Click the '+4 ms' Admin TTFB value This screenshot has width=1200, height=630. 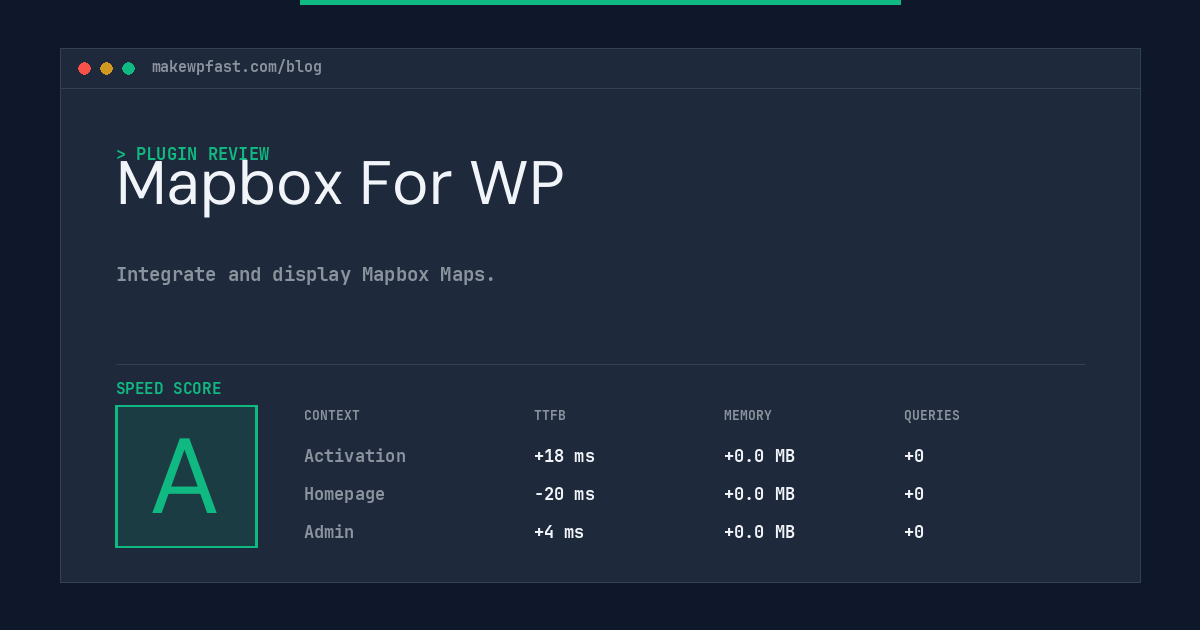click(559, 532)
